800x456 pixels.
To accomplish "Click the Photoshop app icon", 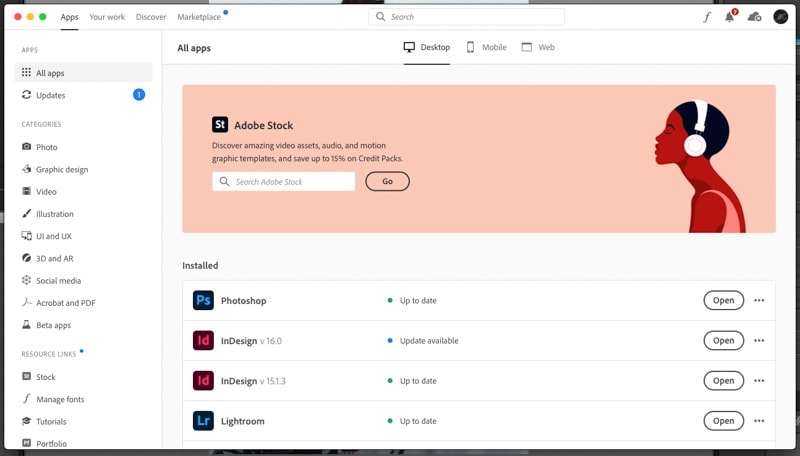I will point(203,300).
